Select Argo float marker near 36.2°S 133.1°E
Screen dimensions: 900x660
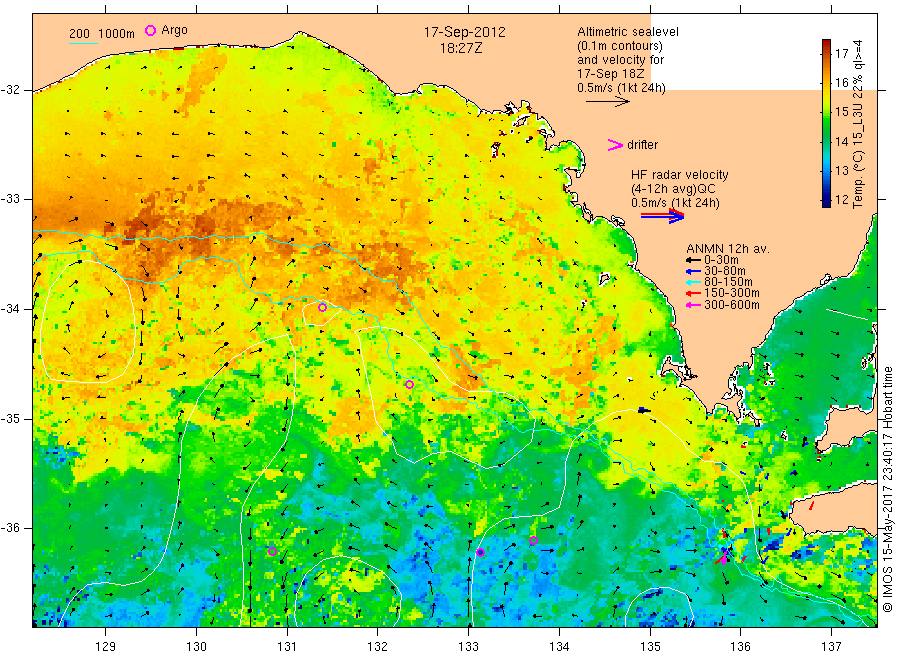pyautogui.click(x=481, y=553)
